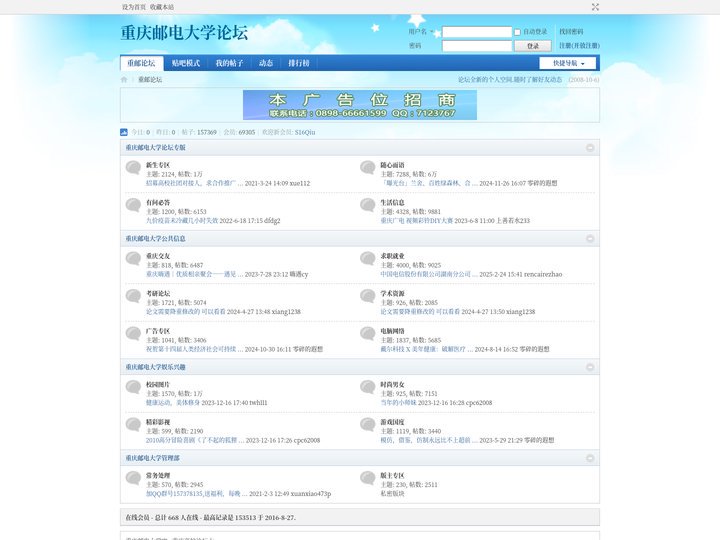Click the speech bubble icon beside 电脑网络
The image size is (720, 540).
tap(368, 334)
